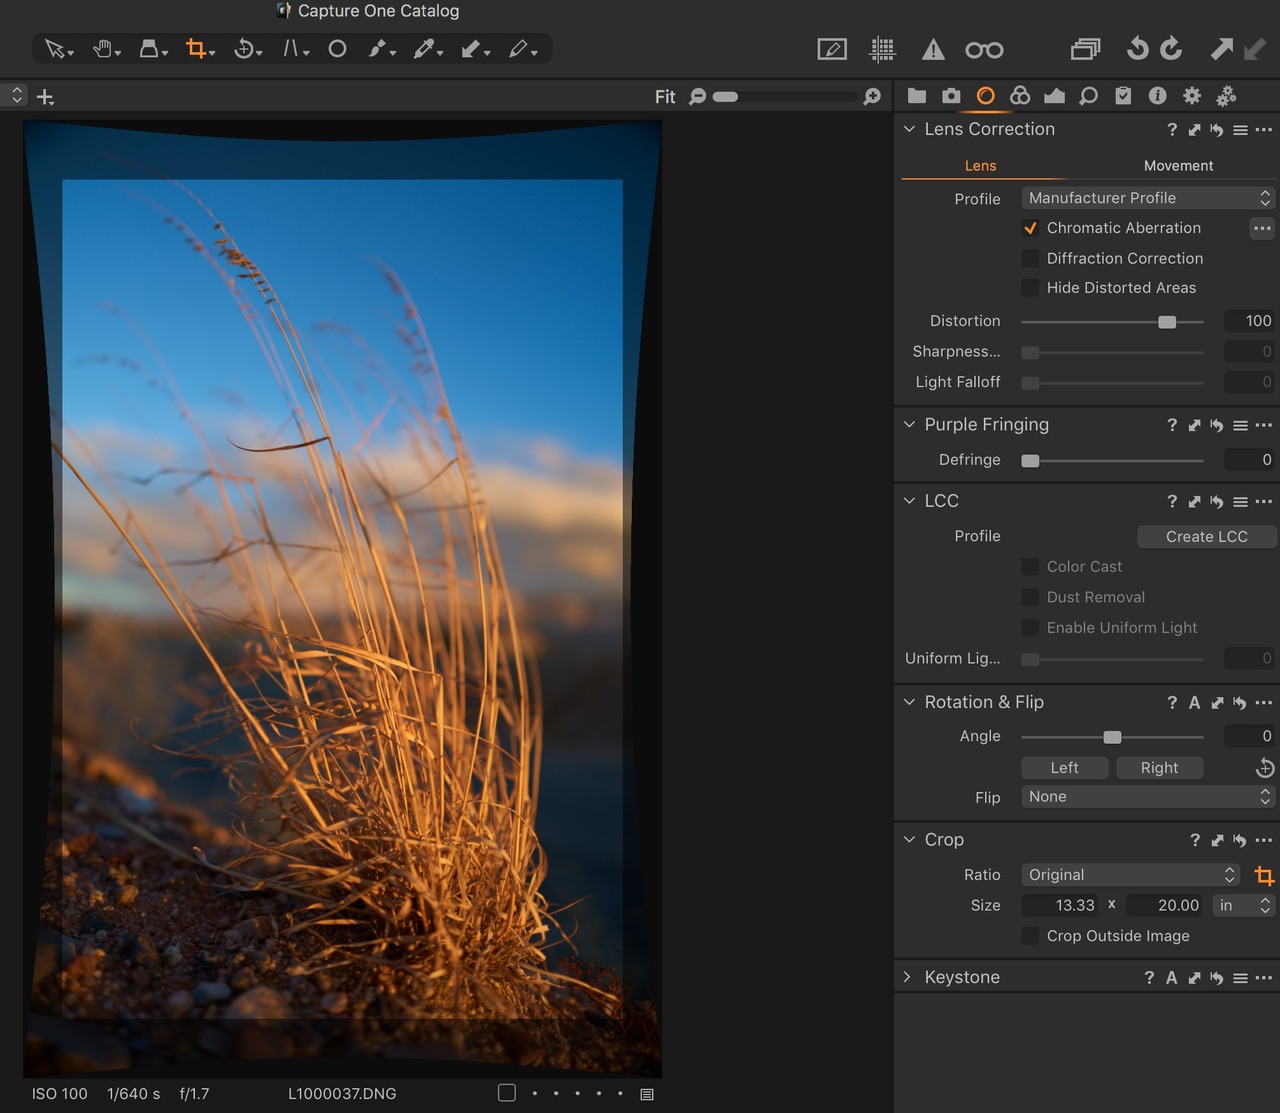Click the crop width size field

[x=1060, y=906]
